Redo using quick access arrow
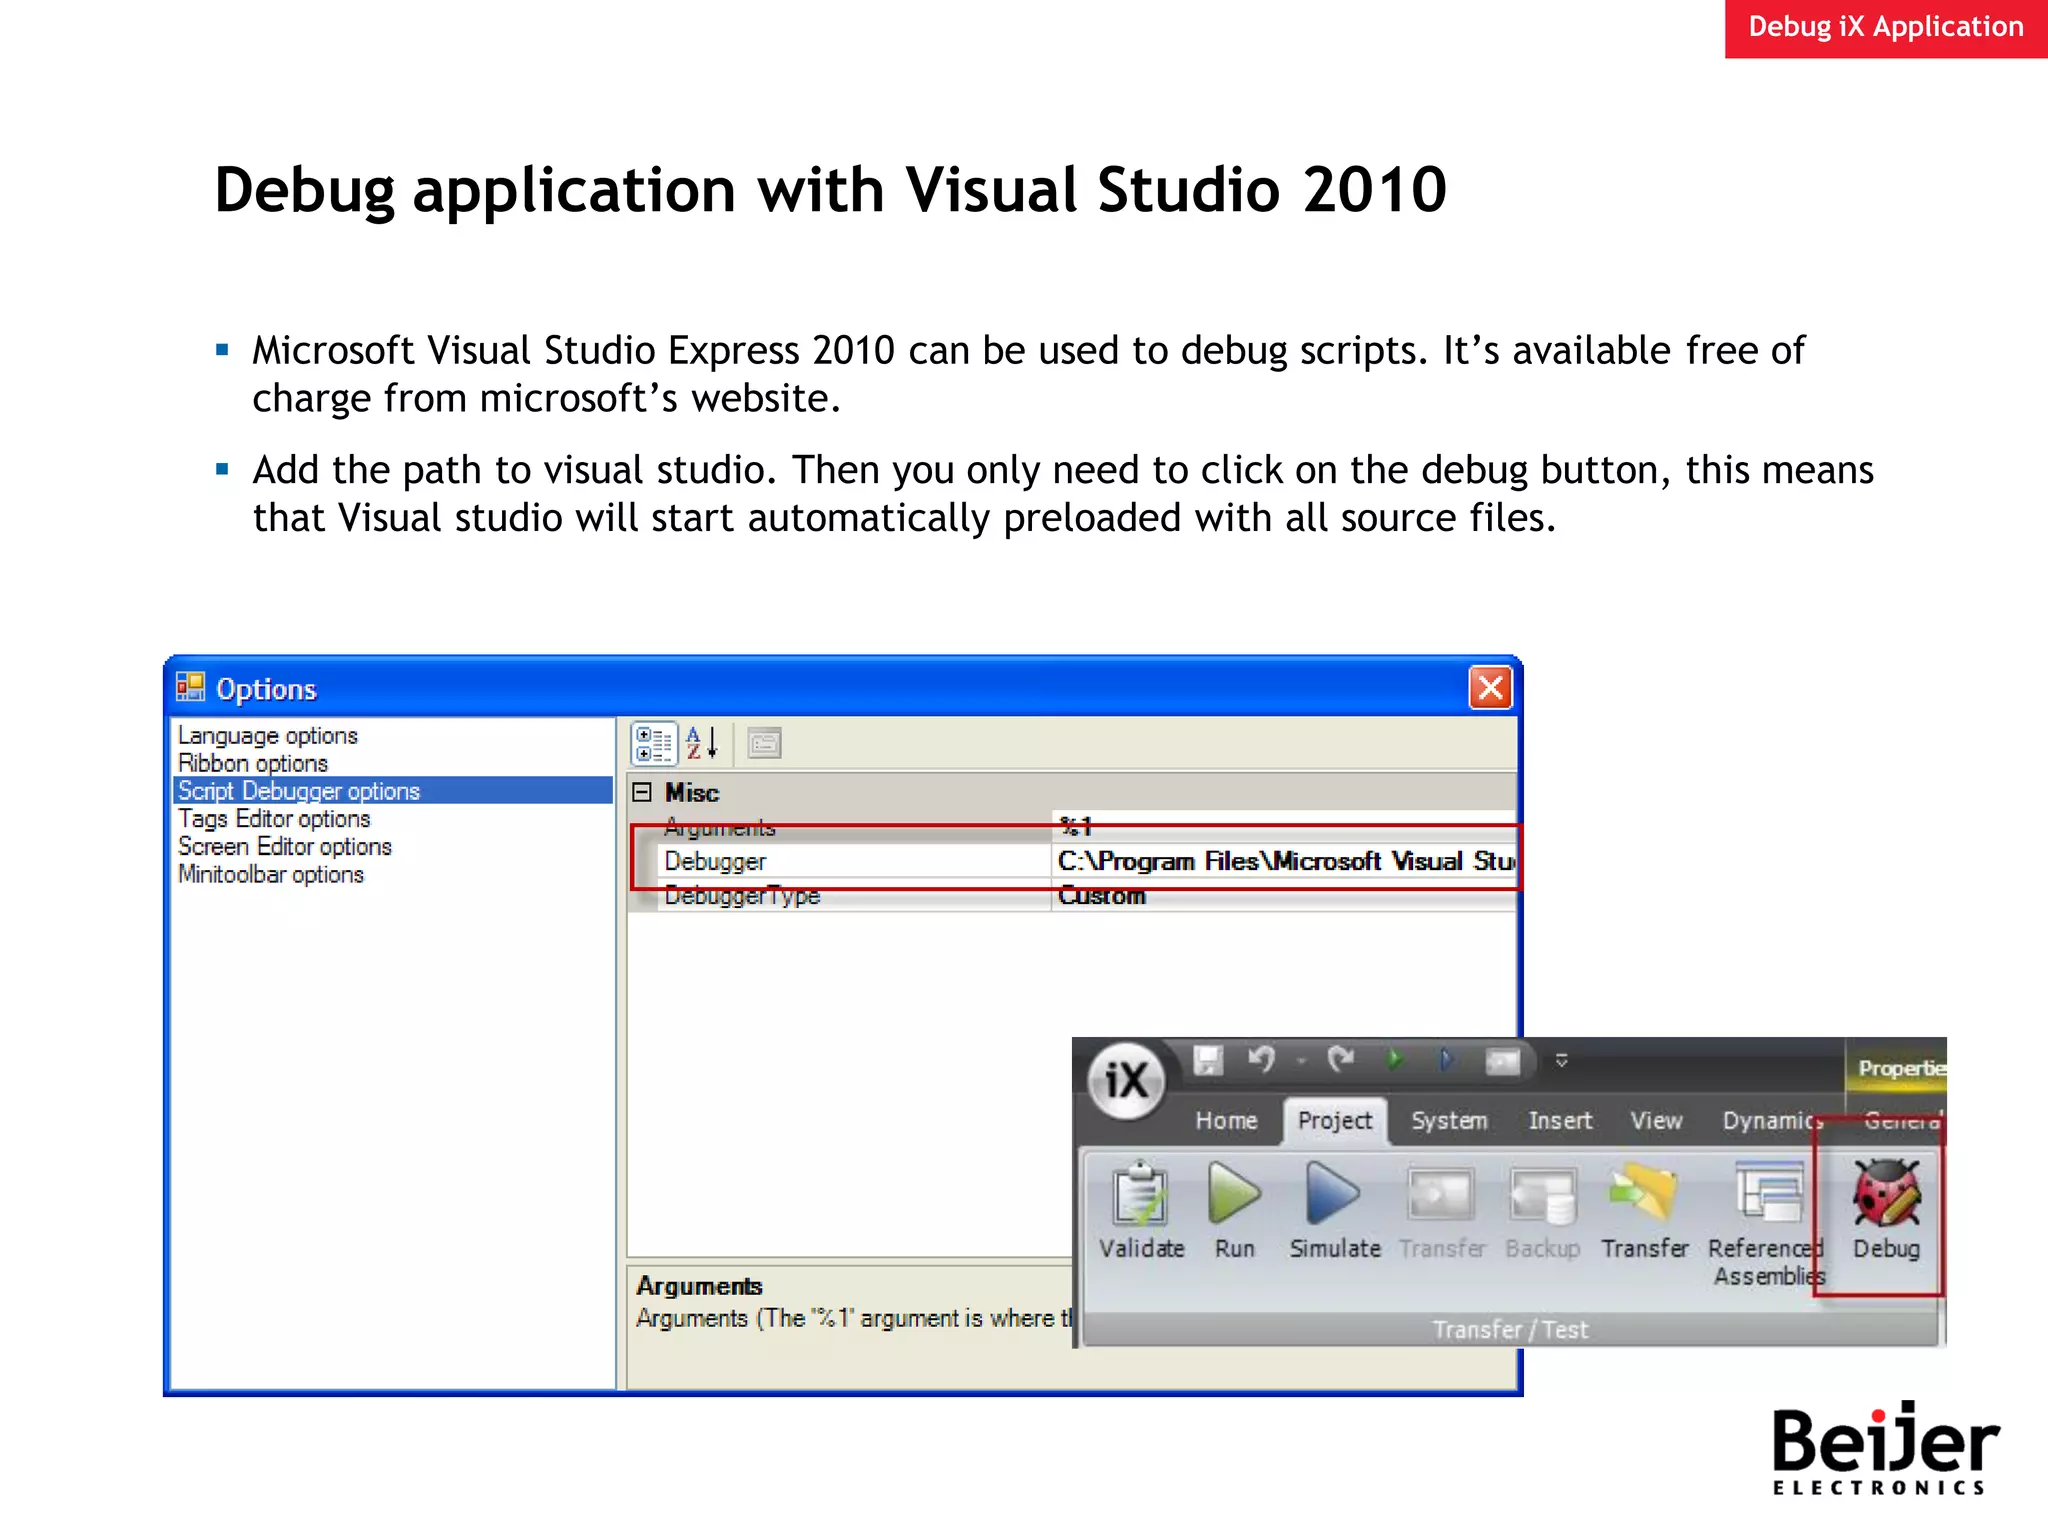Viewport: 2048px width, 1536px height. click(x=1340, y=1060)
